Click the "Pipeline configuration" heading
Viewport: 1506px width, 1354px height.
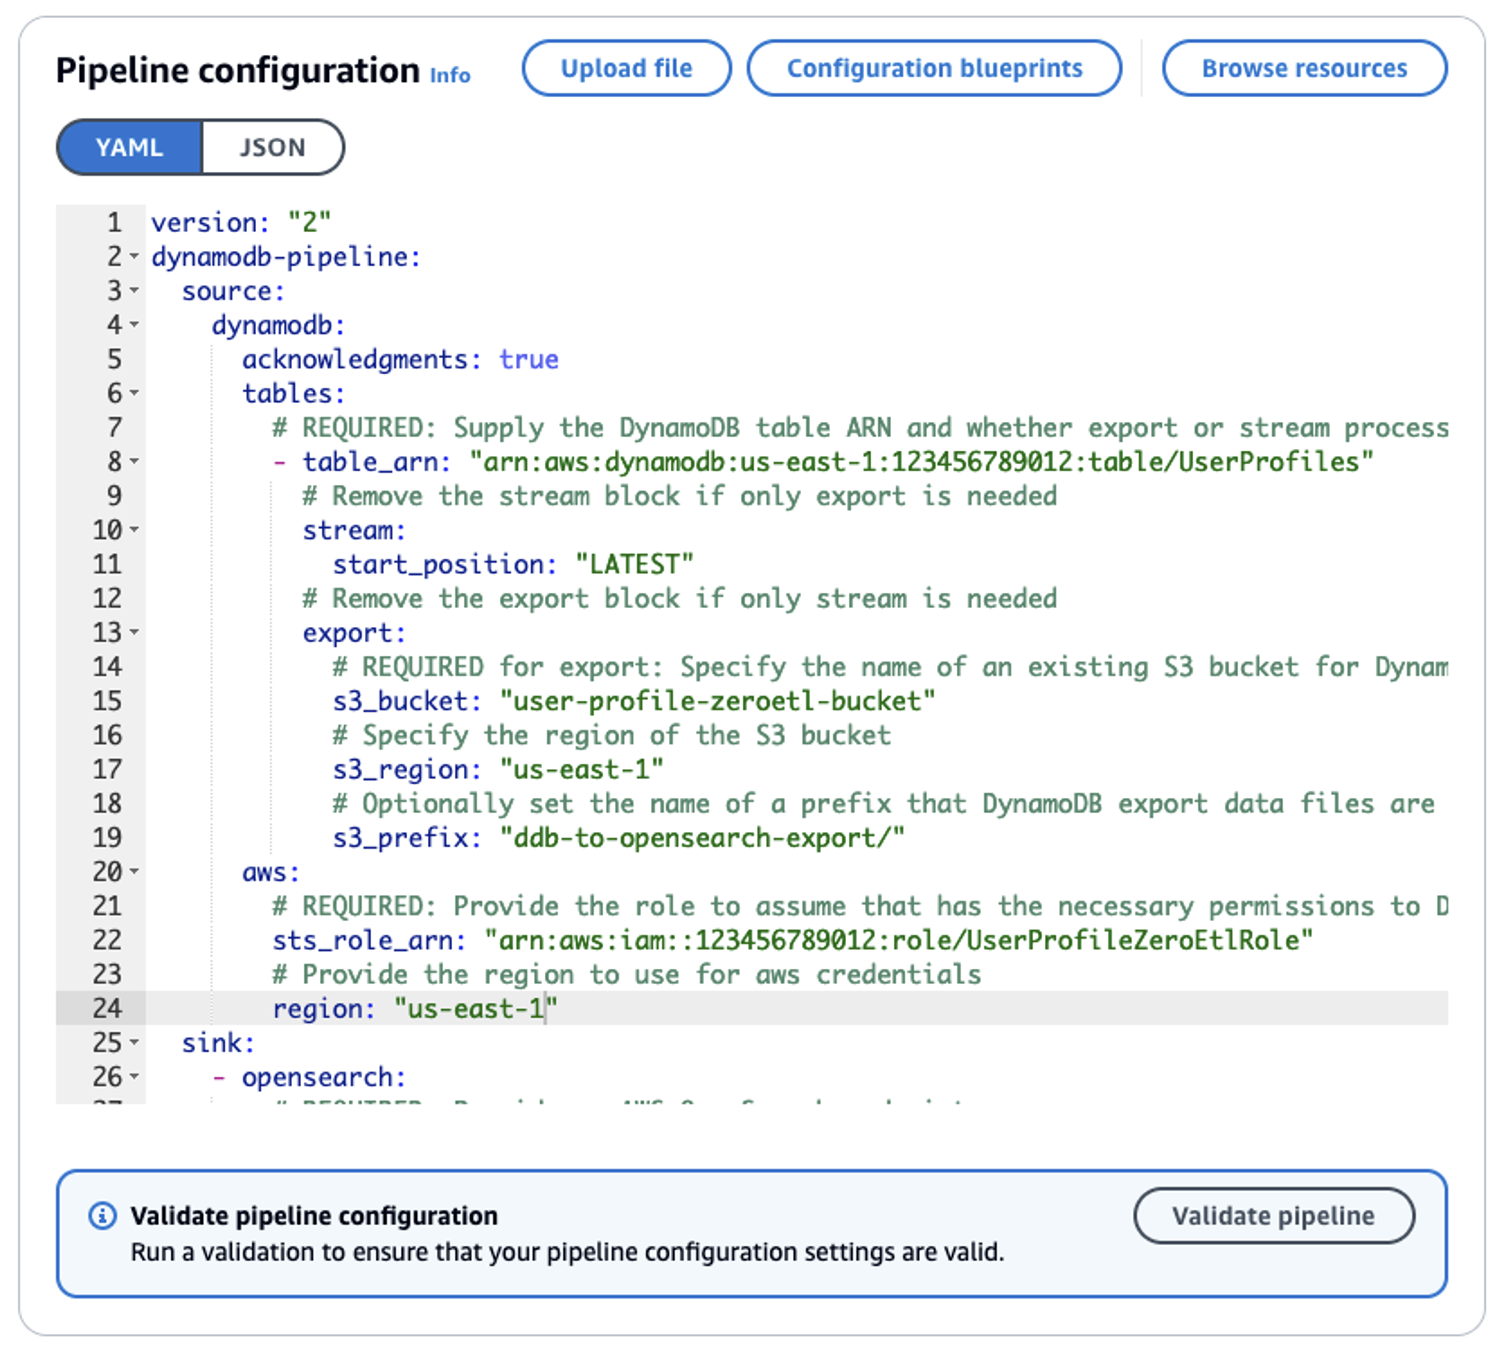click(x=238, y=71)
